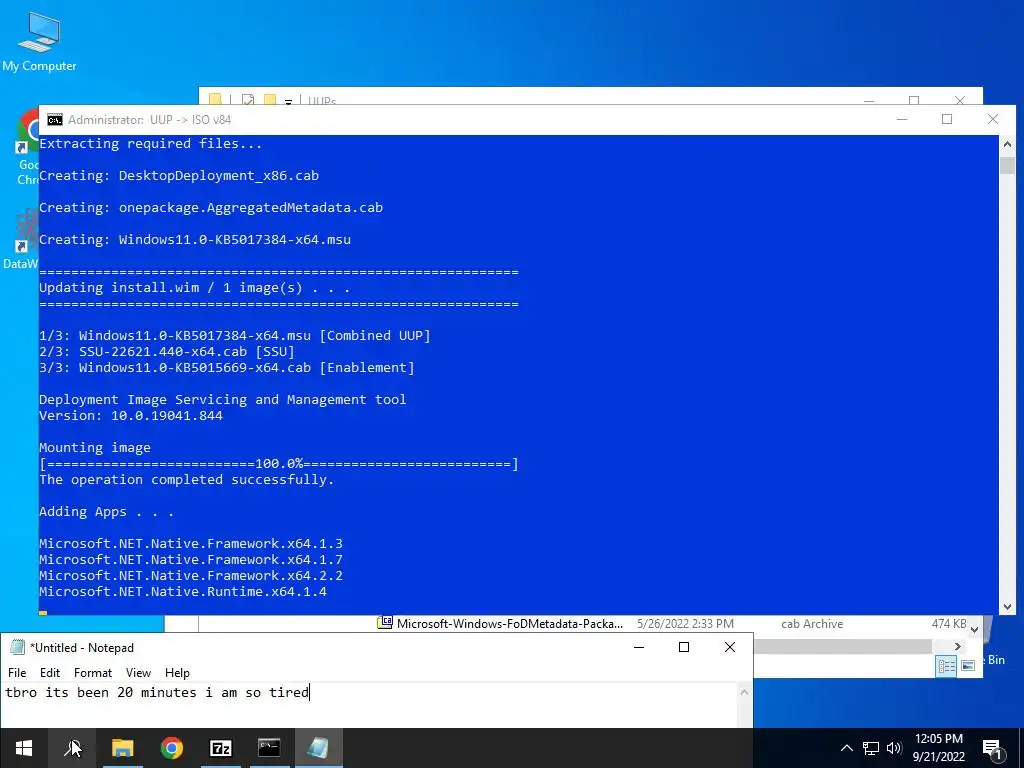This screenshot has height=768, width=1024.
Task: Click 'Creating: onepackage.AggregatedMetadata.cab' in the console
Action: (211, 207)
